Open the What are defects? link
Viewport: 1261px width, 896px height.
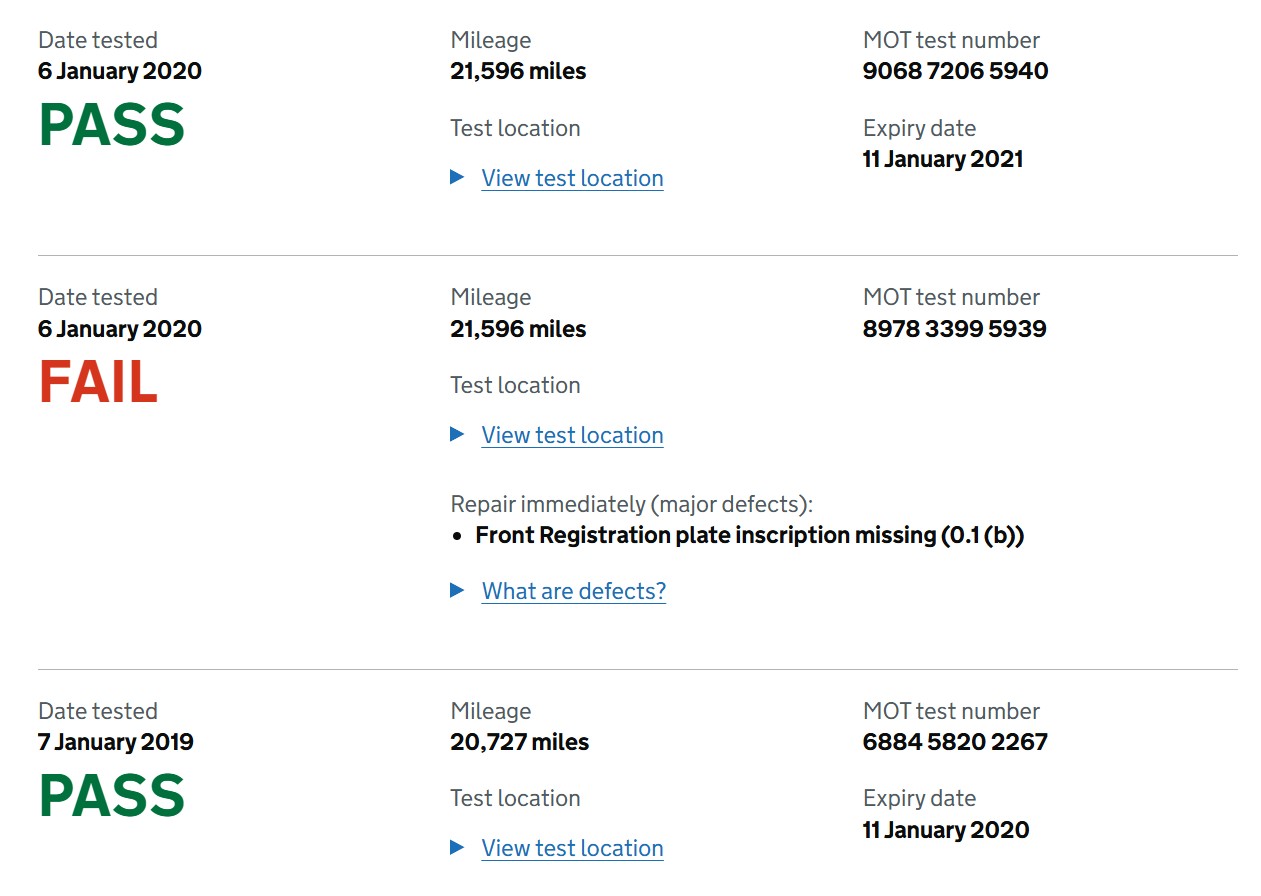coord(574,591)
